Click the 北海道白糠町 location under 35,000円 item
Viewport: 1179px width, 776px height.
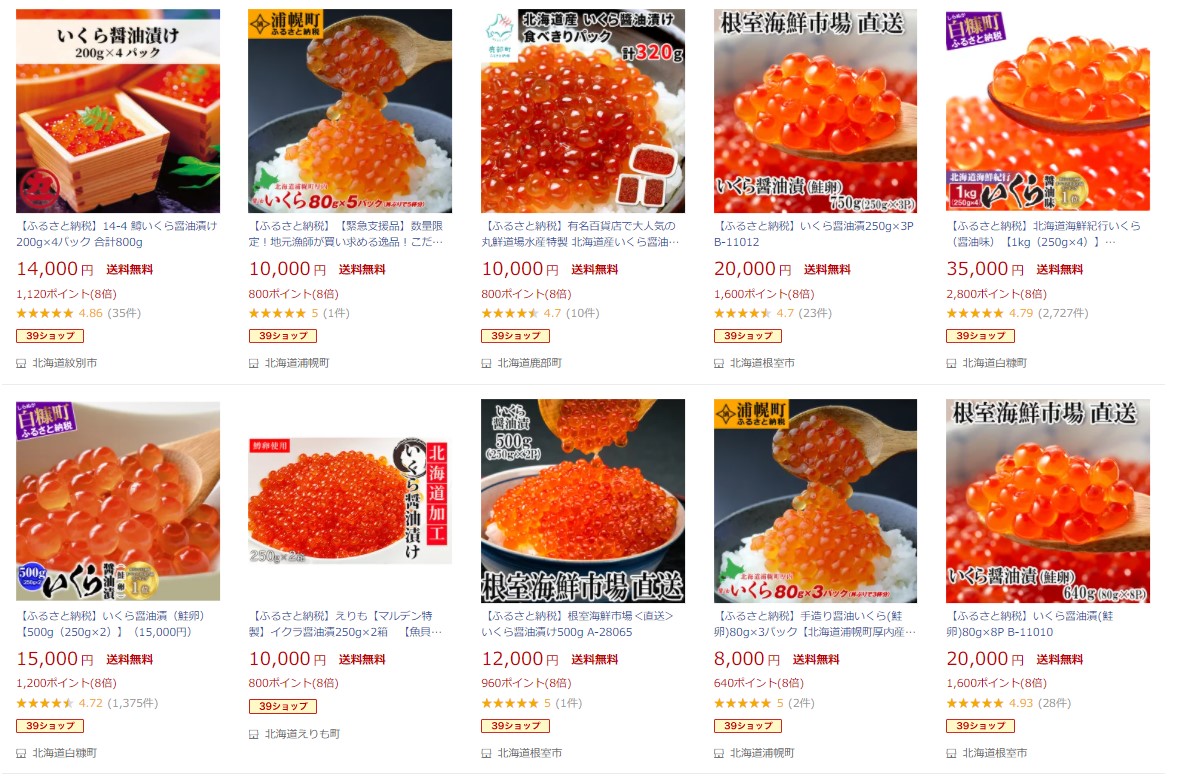tap(994, 363)
